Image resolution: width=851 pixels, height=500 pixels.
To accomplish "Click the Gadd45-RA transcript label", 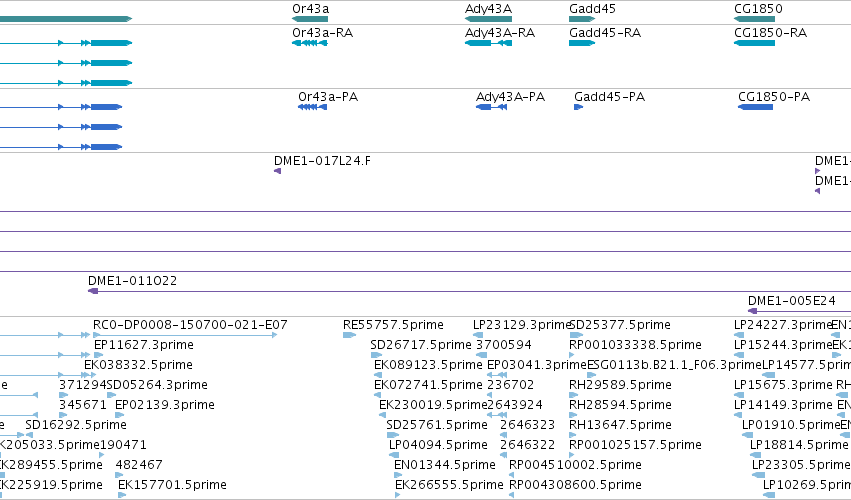I will (x=605, y=33).
